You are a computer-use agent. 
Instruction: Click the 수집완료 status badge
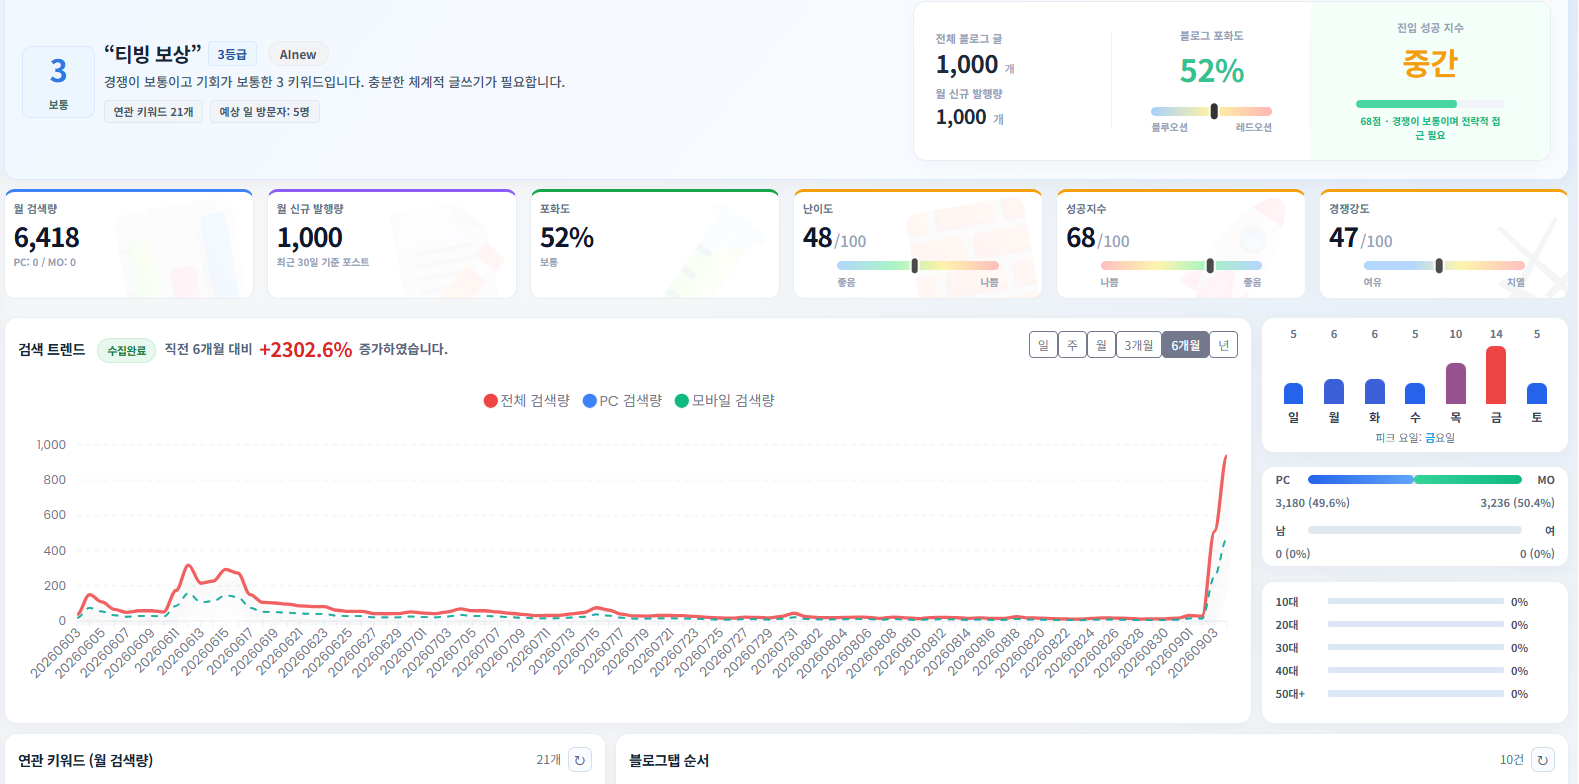pos(127,350)
